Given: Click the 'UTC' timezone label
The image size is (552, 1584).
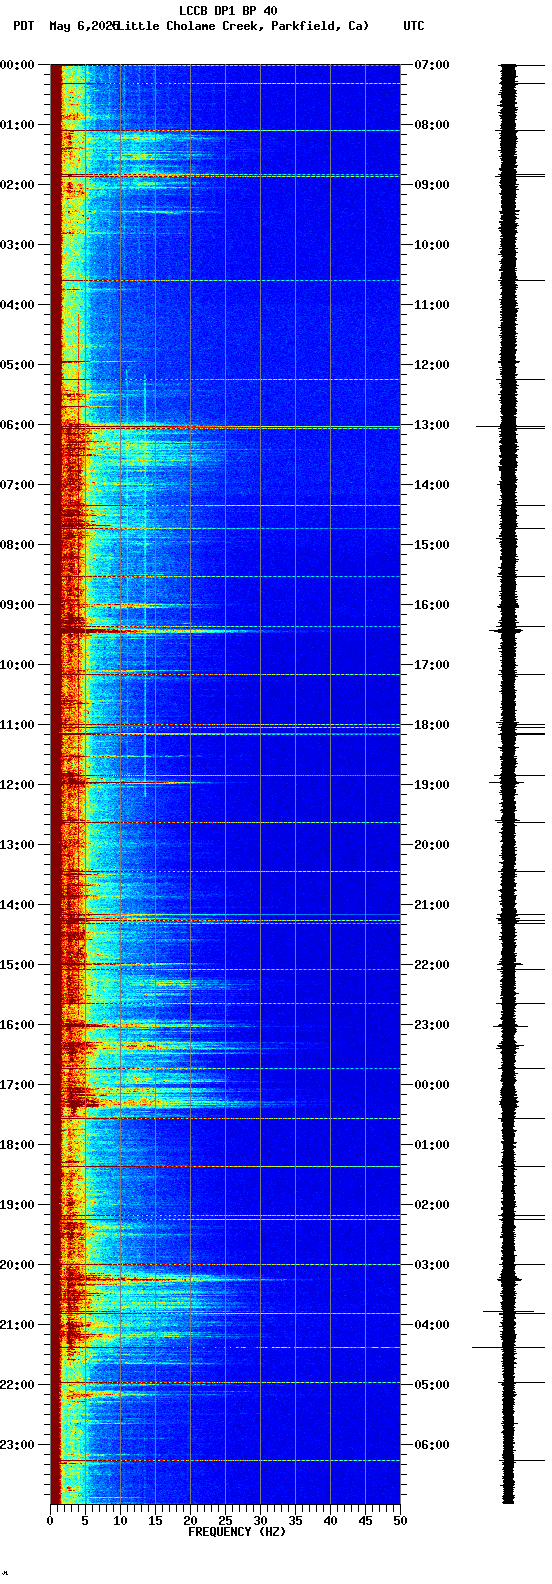Looking at the screenshot, I should pos(414,26).
